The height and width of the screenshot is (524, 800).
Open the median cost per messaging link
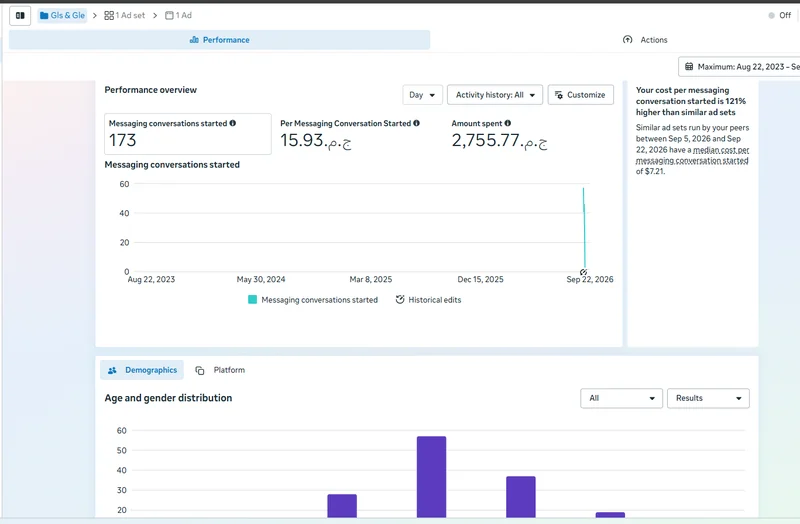(692, 155)
